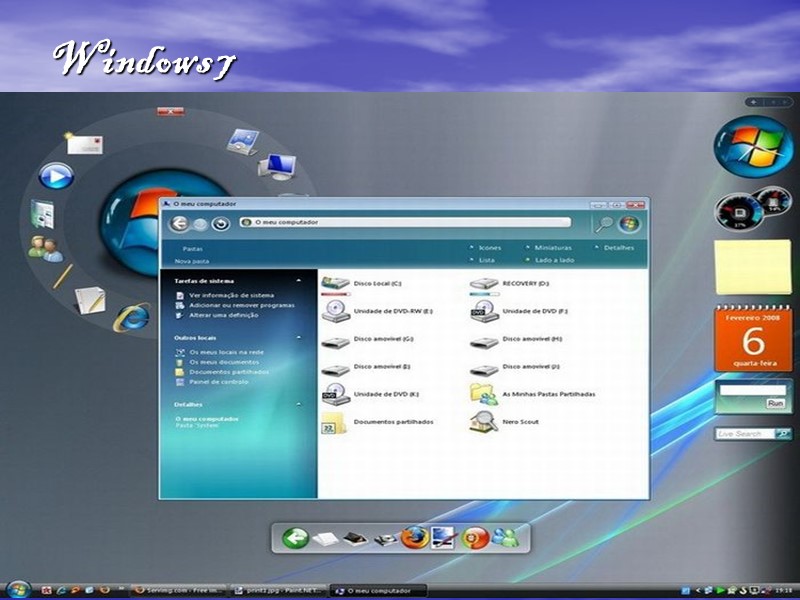
Task: Launch the blue media player play icon
Action: [56, 176]
